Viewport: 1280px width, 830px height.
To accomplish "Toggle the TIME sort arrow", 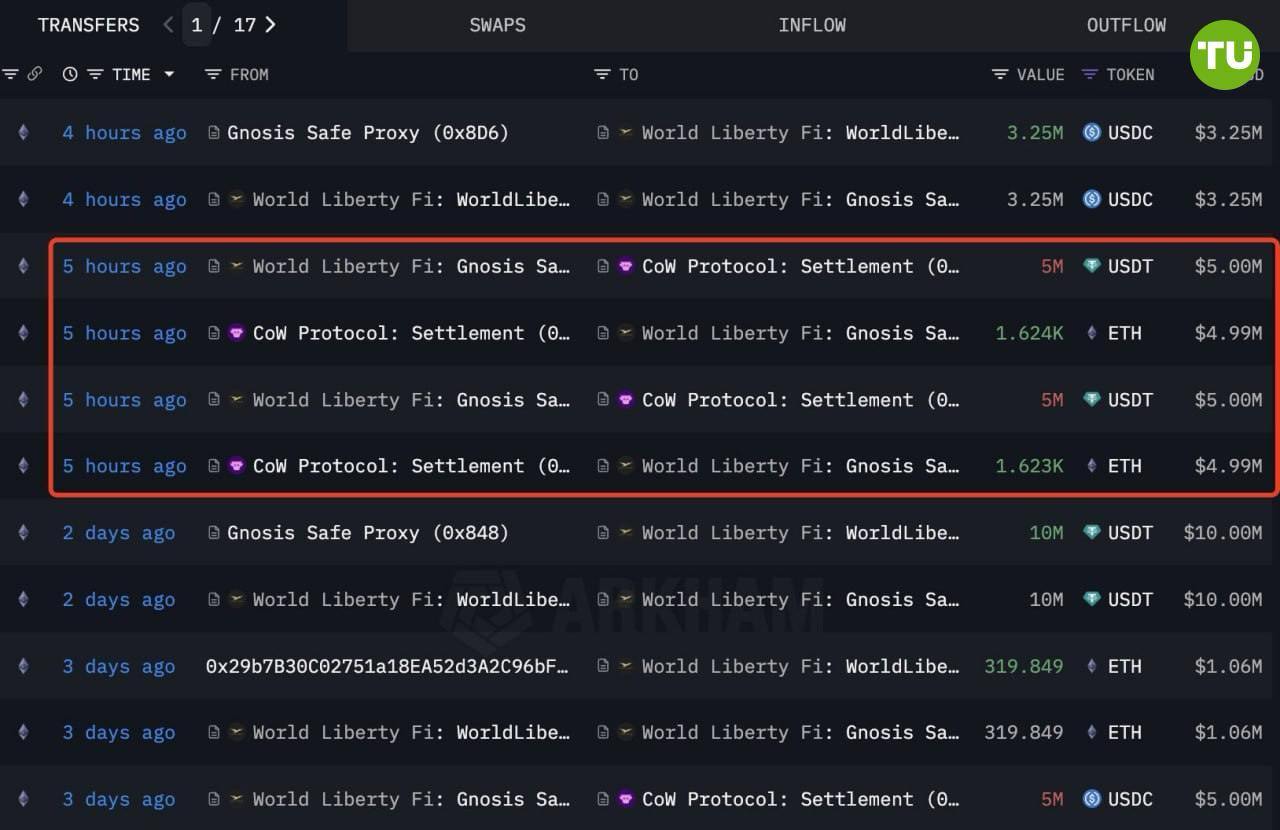I will [169, 74].
